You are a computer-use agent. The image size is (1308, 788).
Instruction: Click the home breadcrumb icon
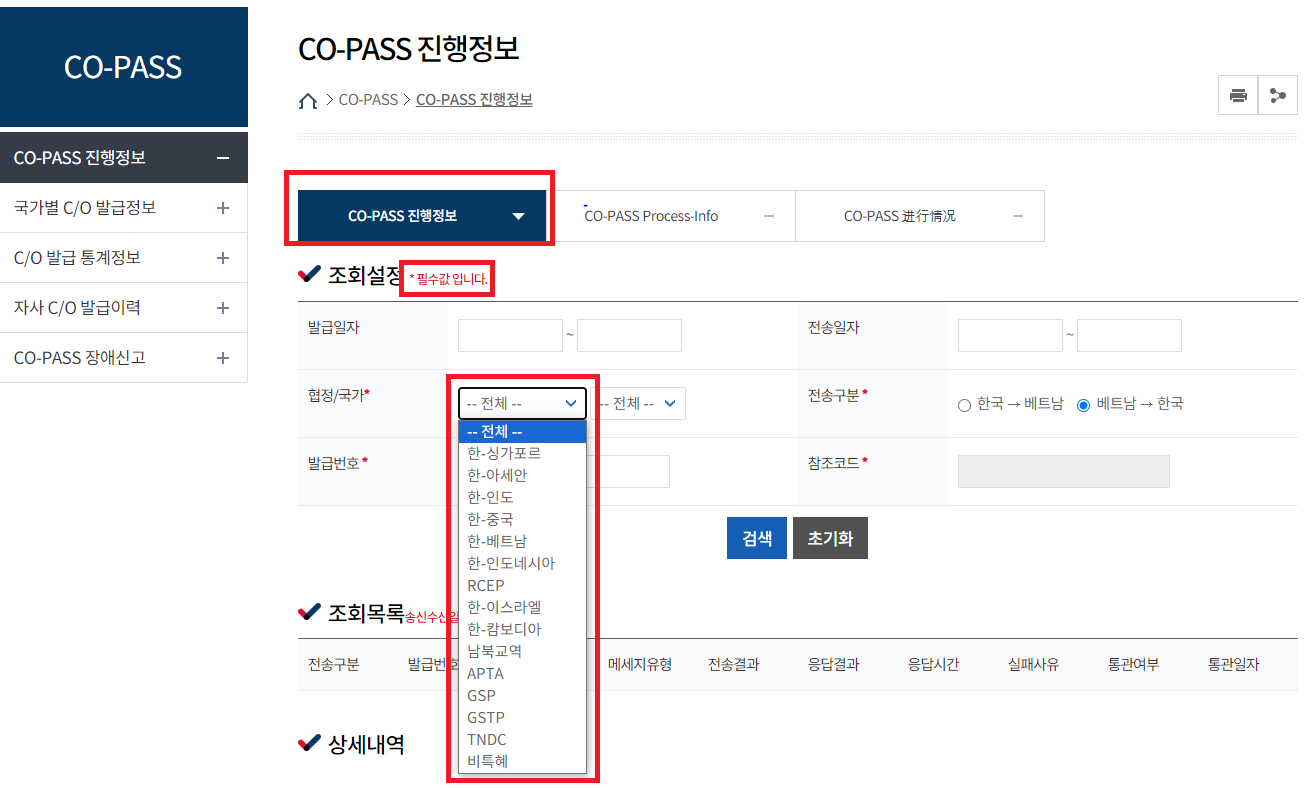click(308, 101)
